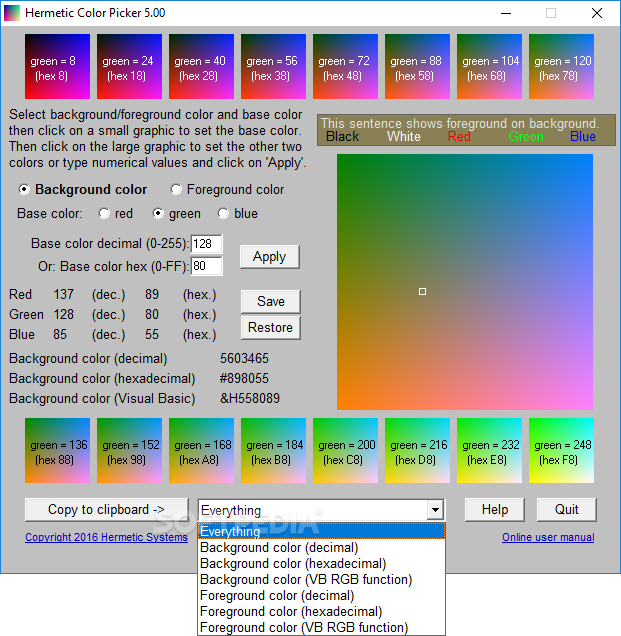Click the Save button
This screenshot has width=621, height=636.
[271, 301]
